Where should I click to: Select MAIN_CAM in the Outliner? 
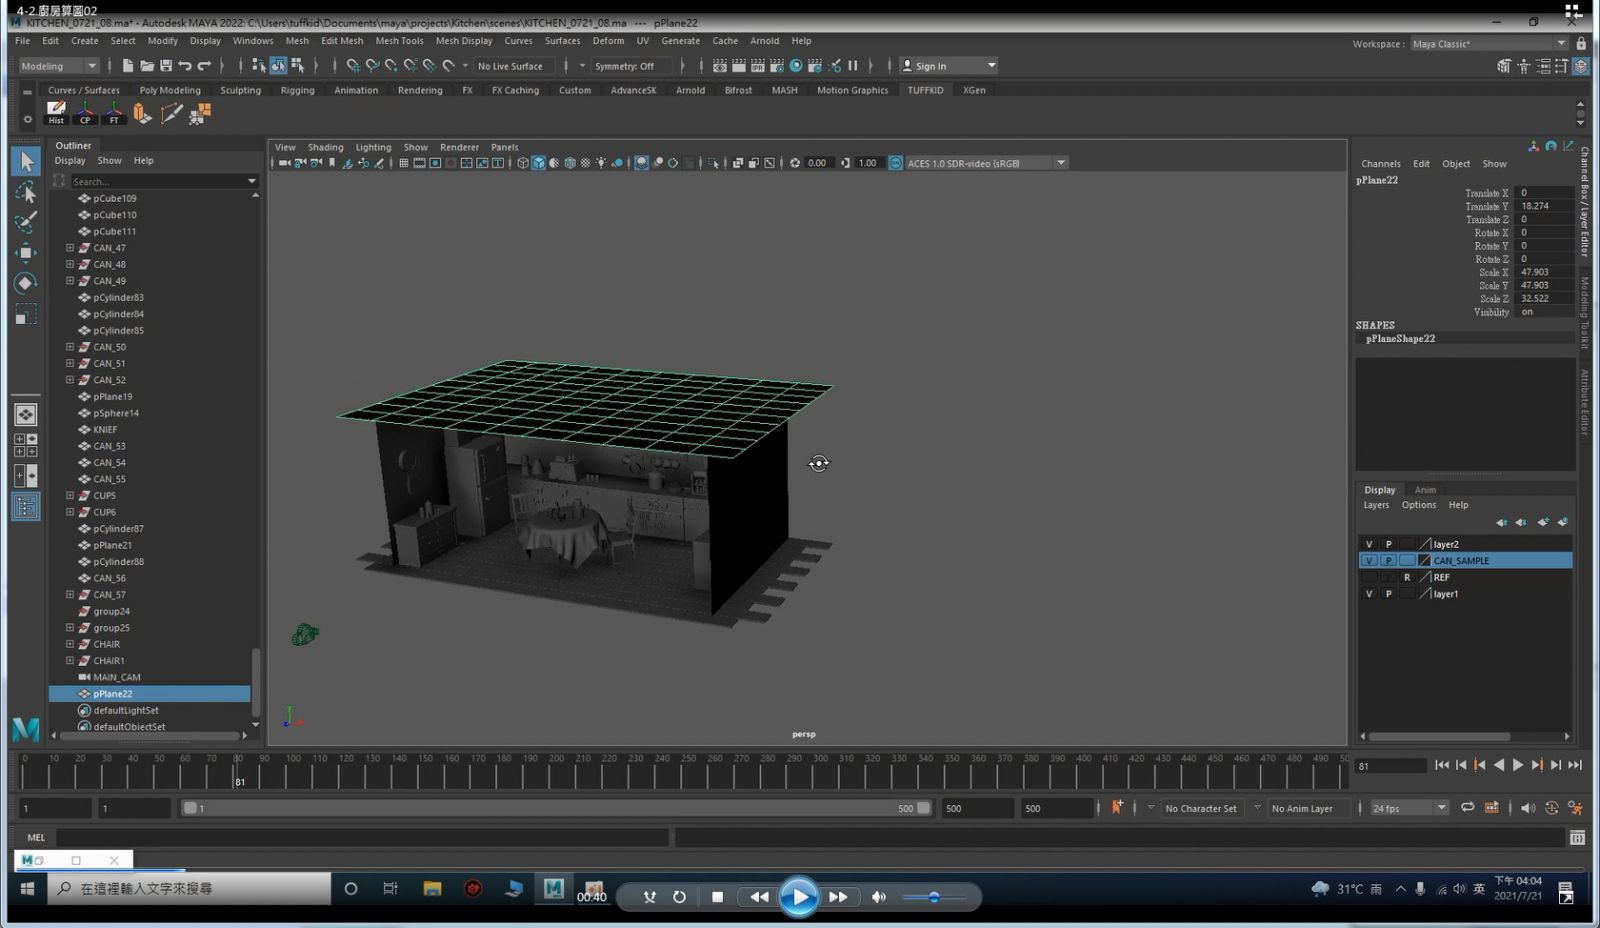(x=117, y=677)
